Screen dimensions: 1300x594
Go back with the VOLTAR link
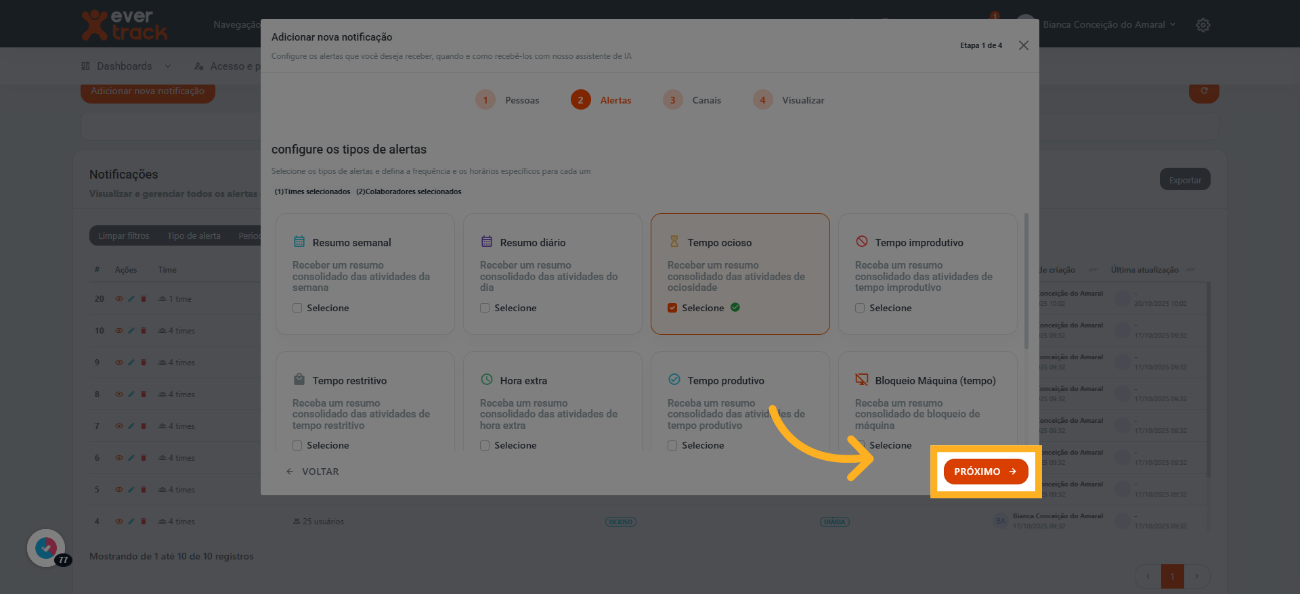[312, 471]
